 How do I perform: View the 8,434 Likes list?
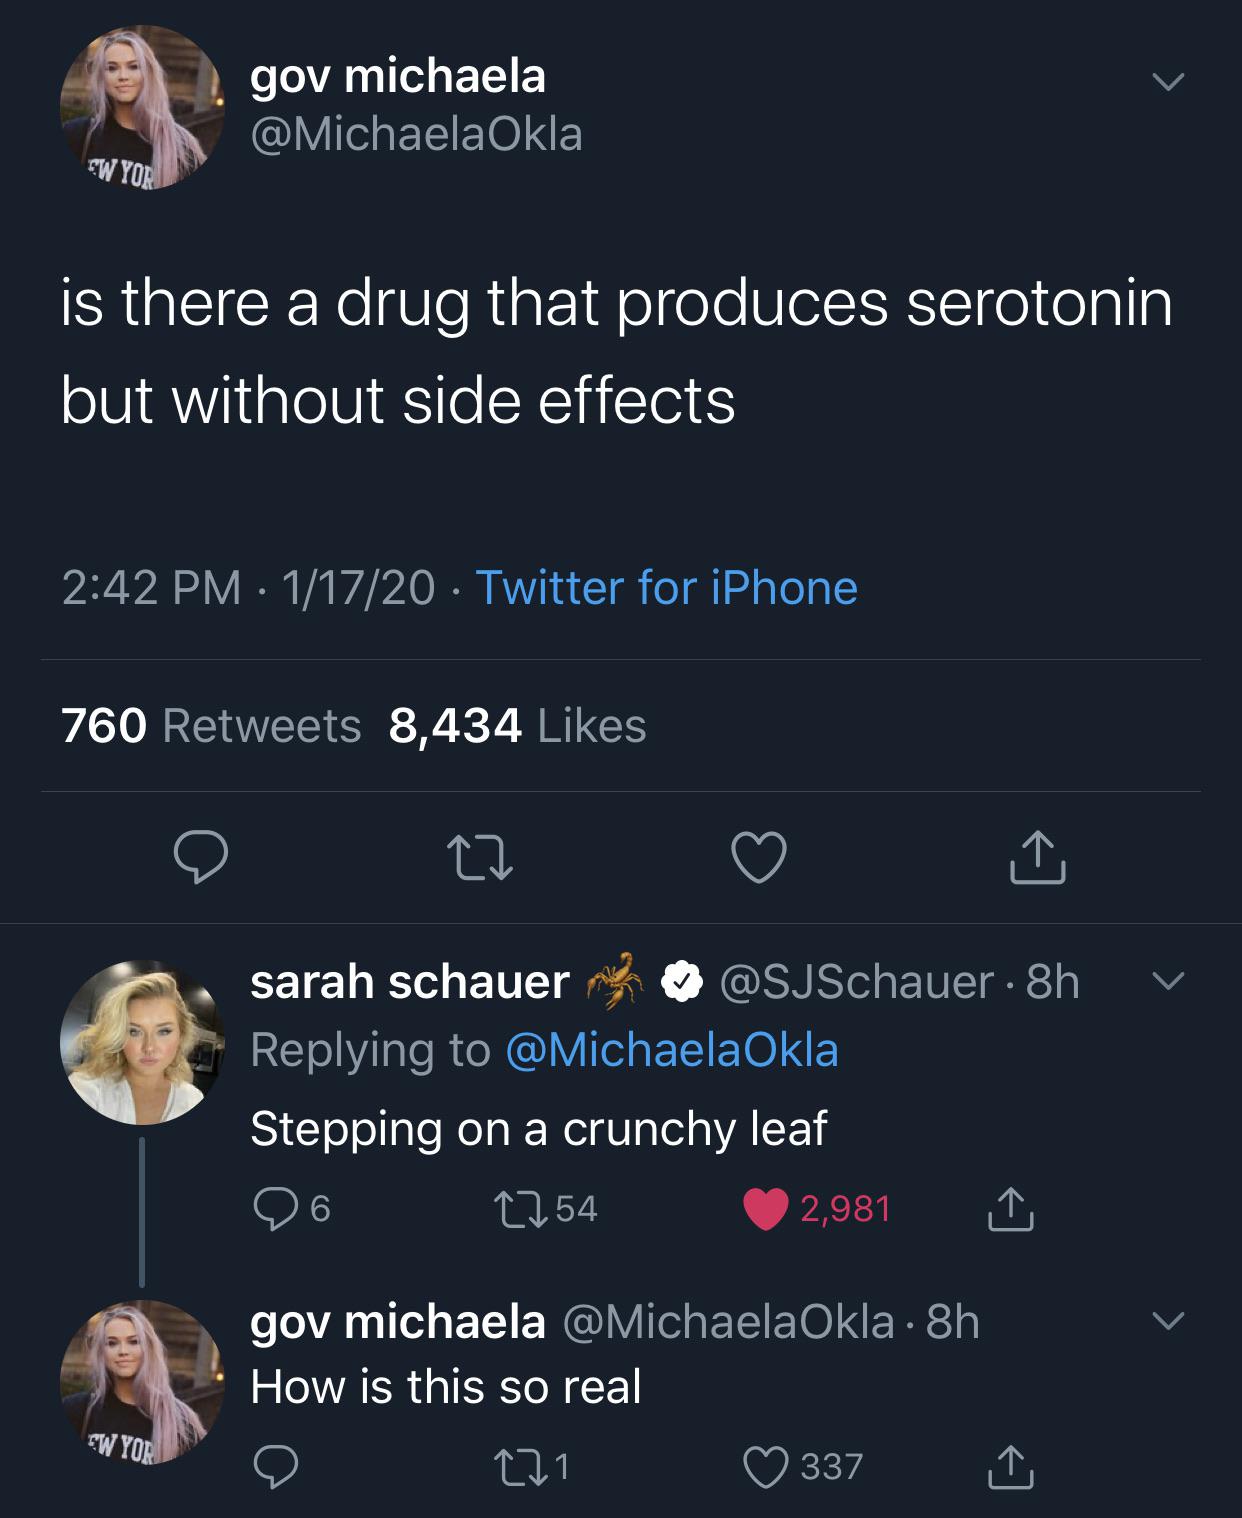click(517, 725)
